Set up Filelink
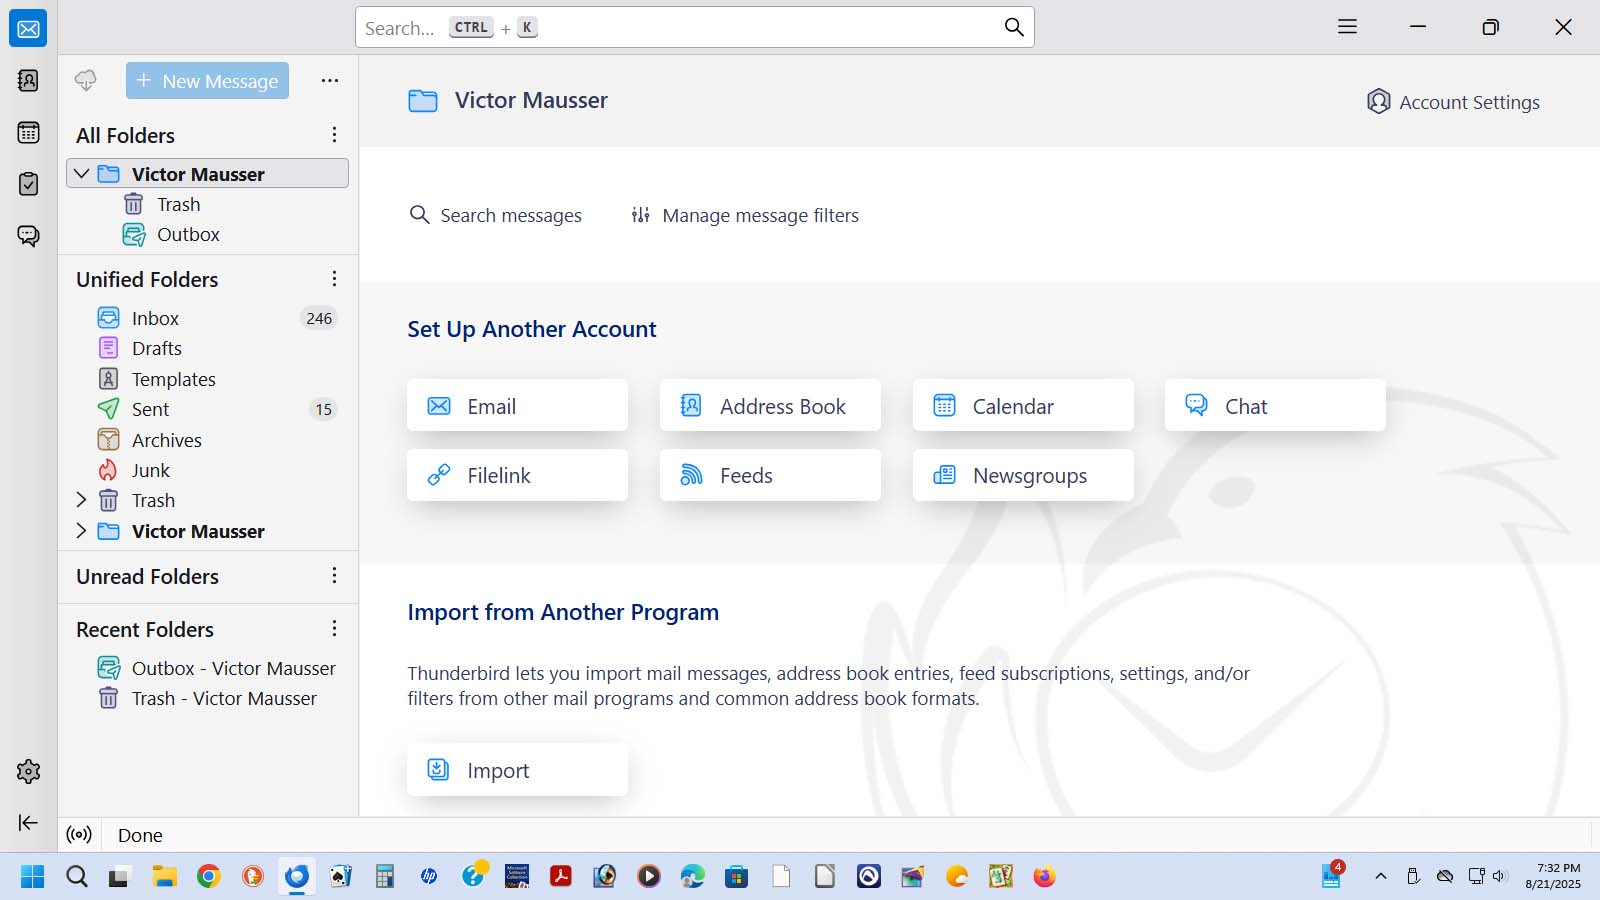The height and width of the screenshot is (900, 1600). (x=517, y=475)
